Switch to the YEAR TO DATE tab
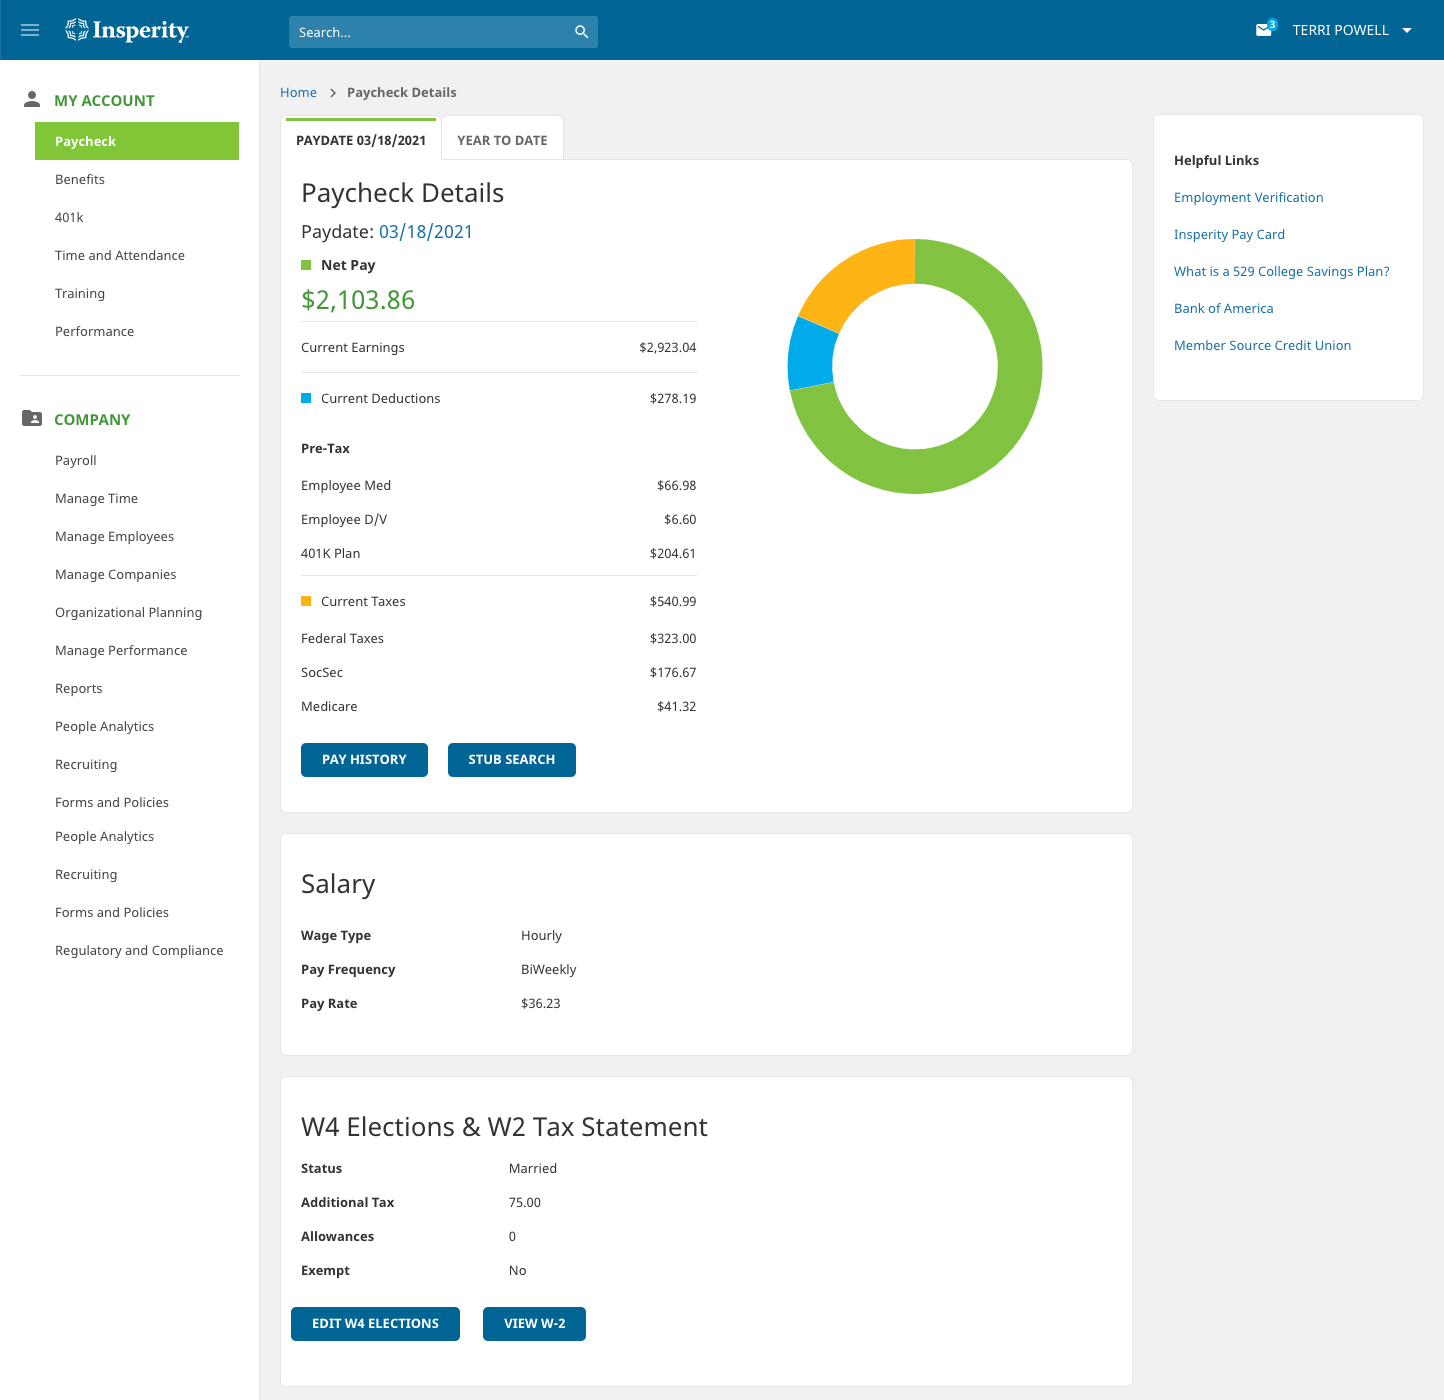Image resolution: width=1444 pixels, height=1400 pixels. click(x=502, y=139)
